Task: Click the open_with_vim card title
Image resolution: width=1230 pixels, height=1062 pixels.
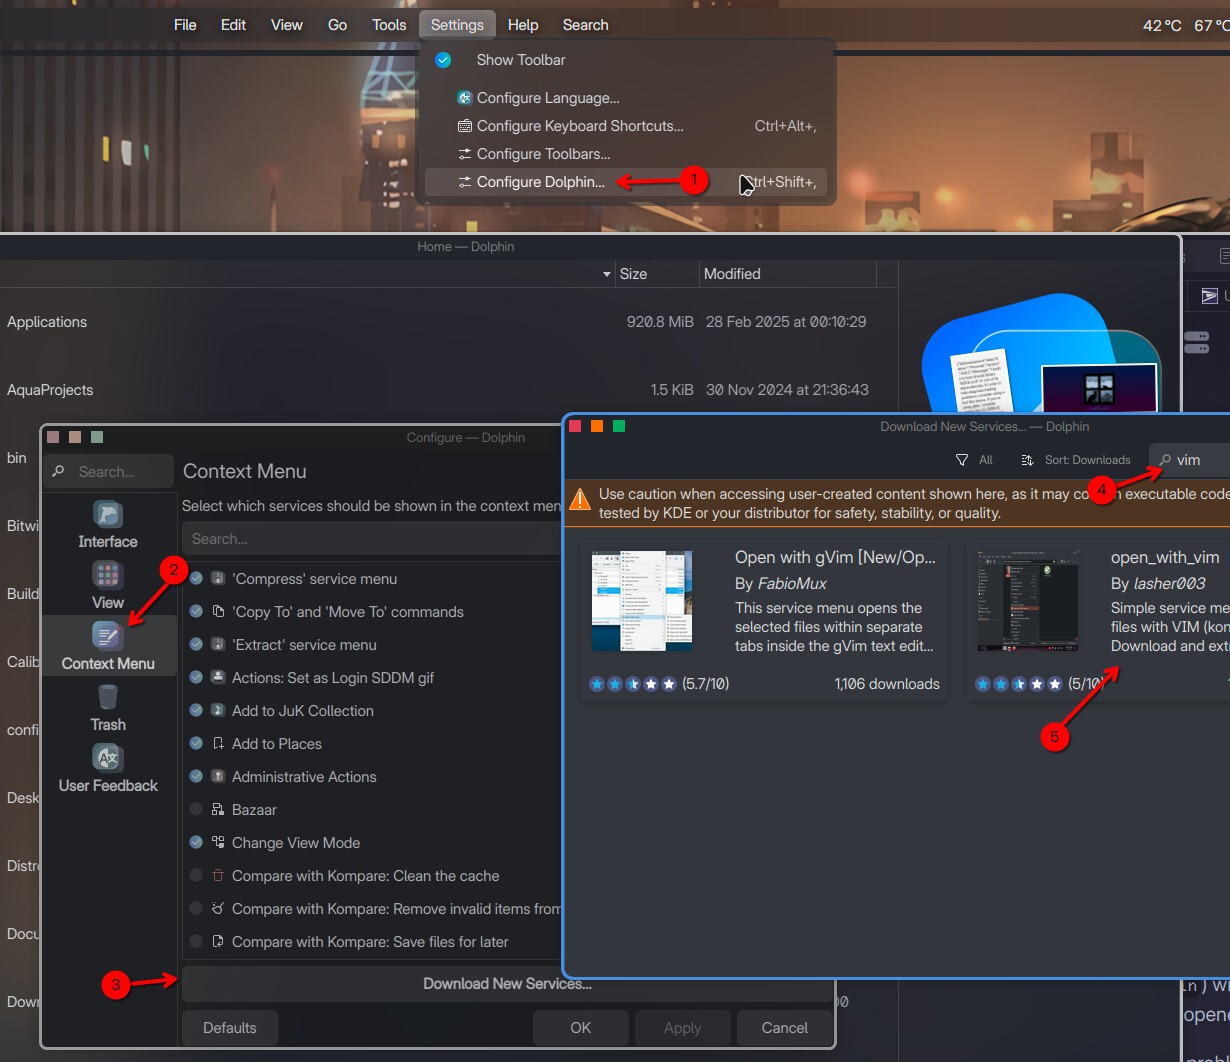Action: (1165, 558)
